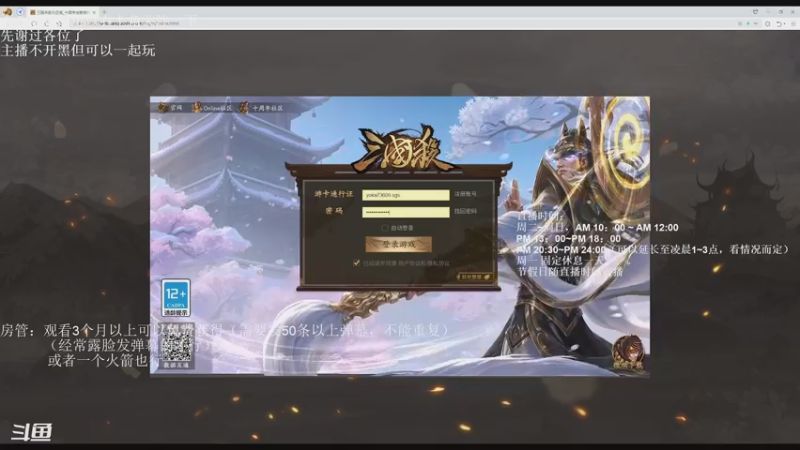Click the QR code below the age badge

176,349
